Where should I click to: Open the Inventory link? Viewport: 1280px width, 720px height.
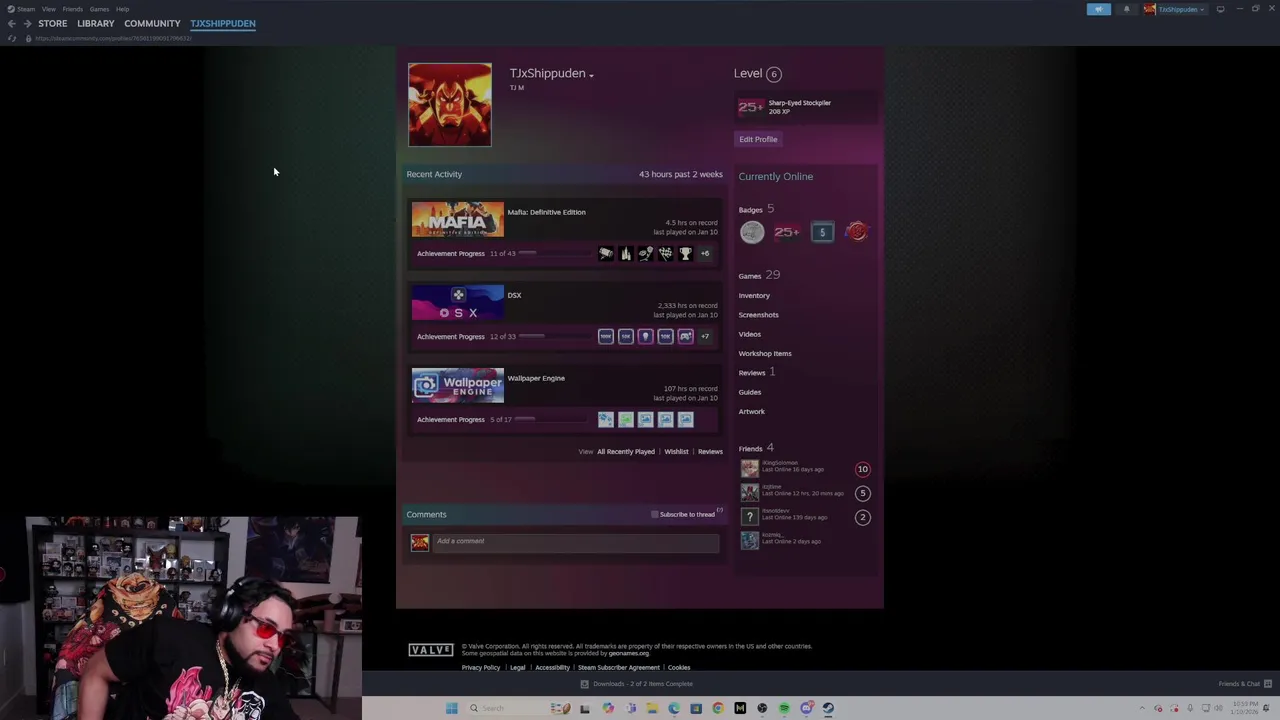[x=754, y=295]
